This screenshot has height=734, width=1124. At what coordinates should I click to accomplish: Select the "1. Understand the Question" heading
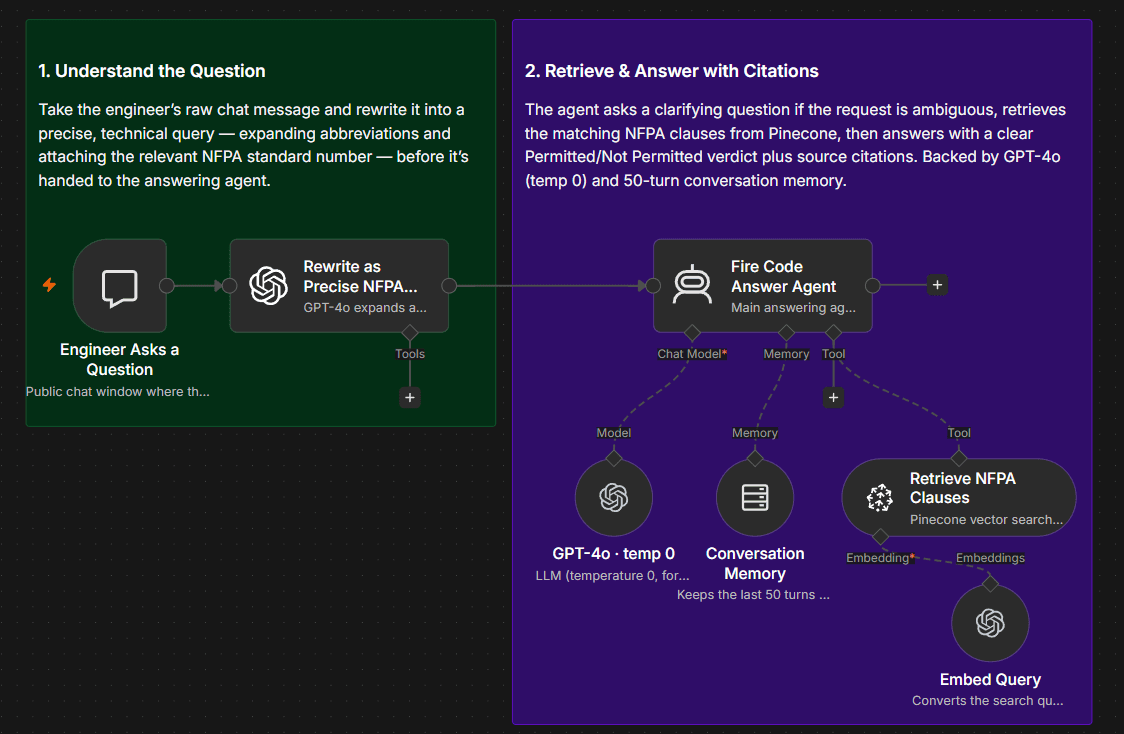click(152, 71)
